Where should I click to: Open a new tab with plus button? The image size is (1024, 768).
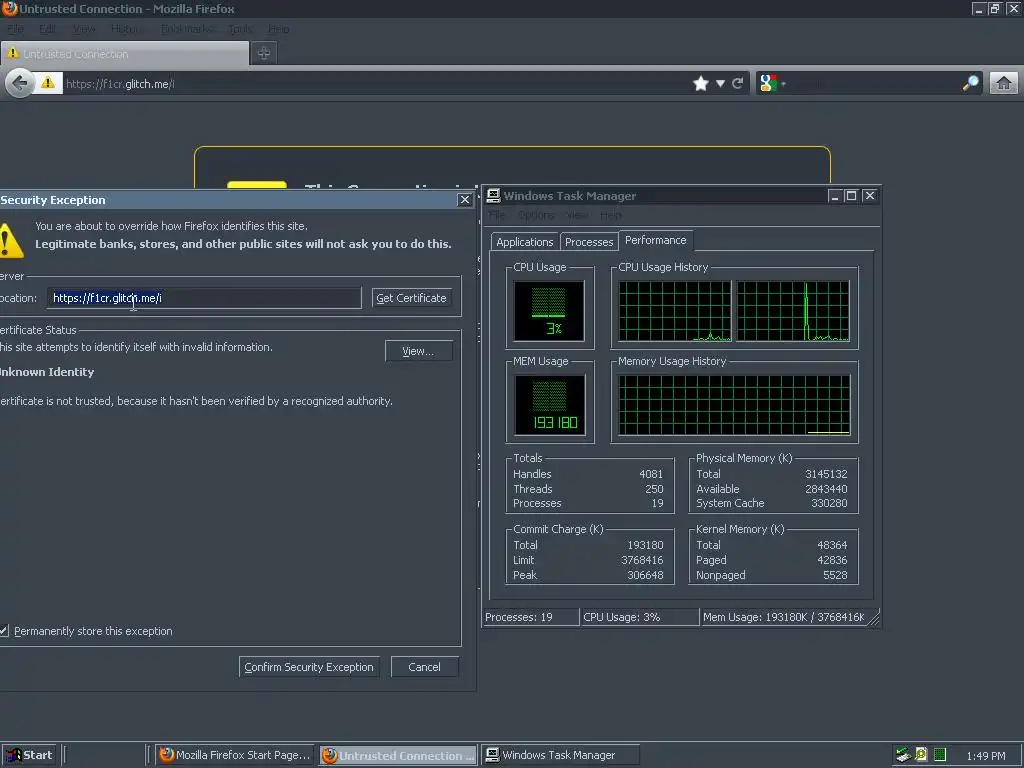click(264, 54)
